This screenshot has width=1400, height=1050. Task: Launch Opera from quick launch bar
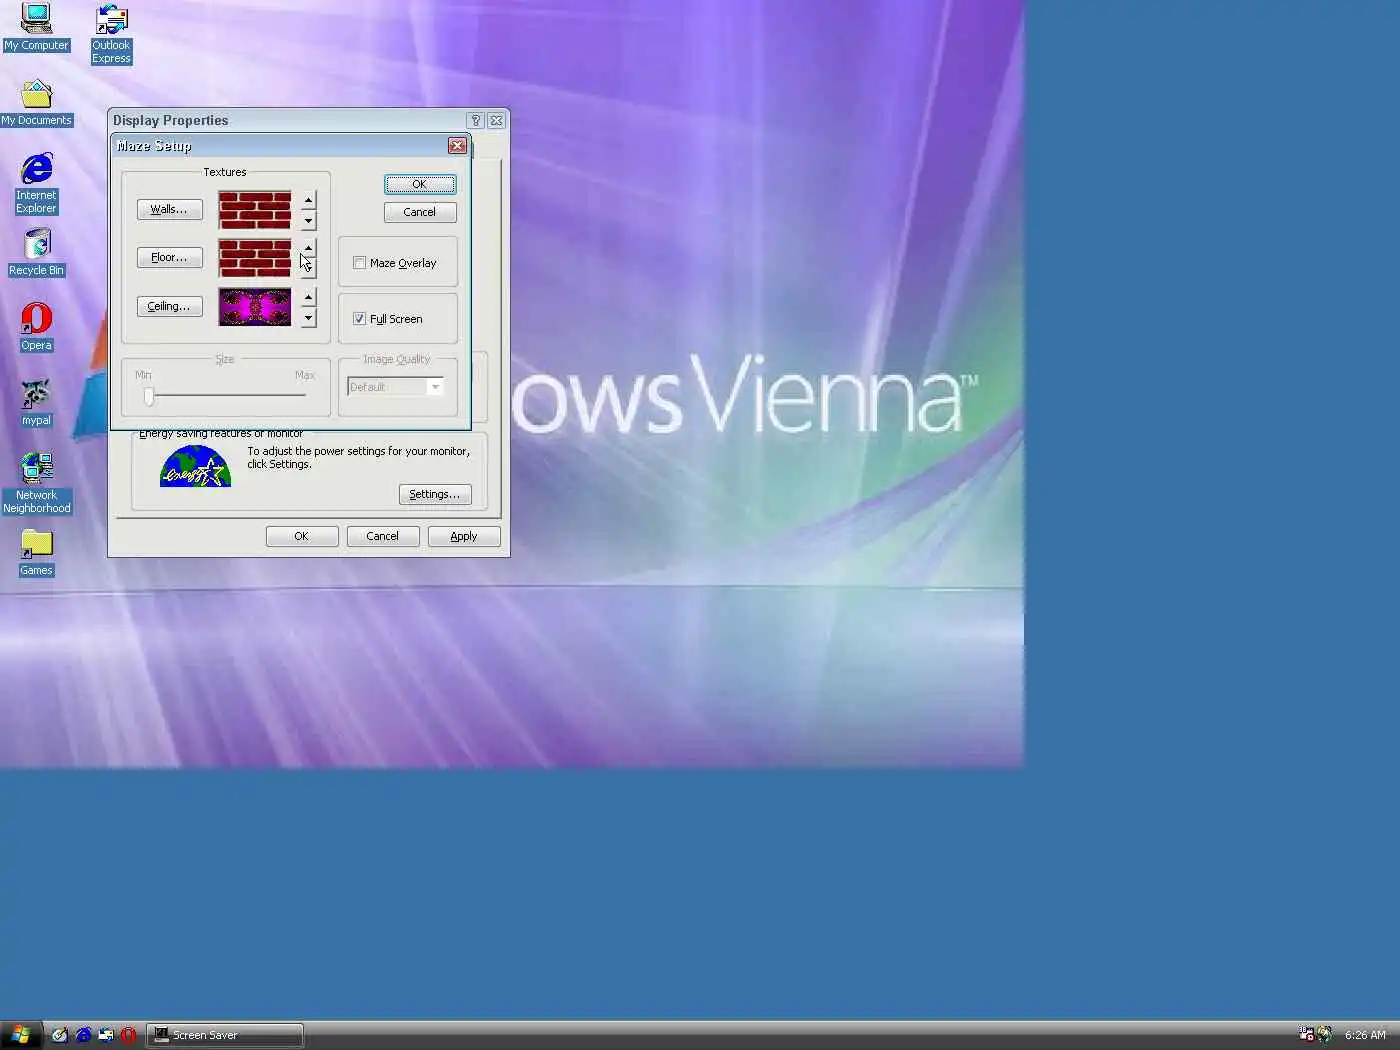click(x=128, y=1035)
